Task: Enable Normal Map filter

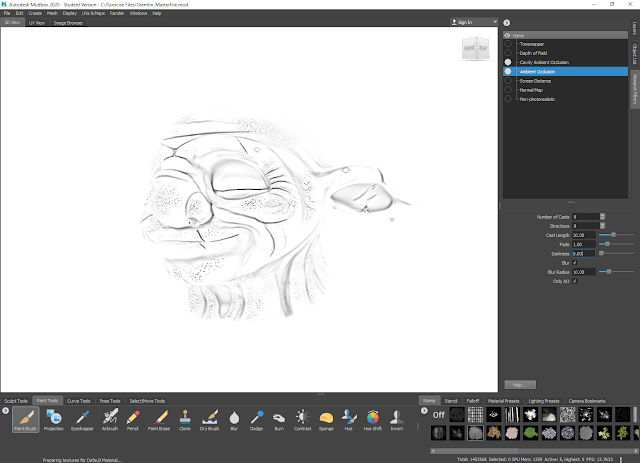Action: (x=508, y=90)
